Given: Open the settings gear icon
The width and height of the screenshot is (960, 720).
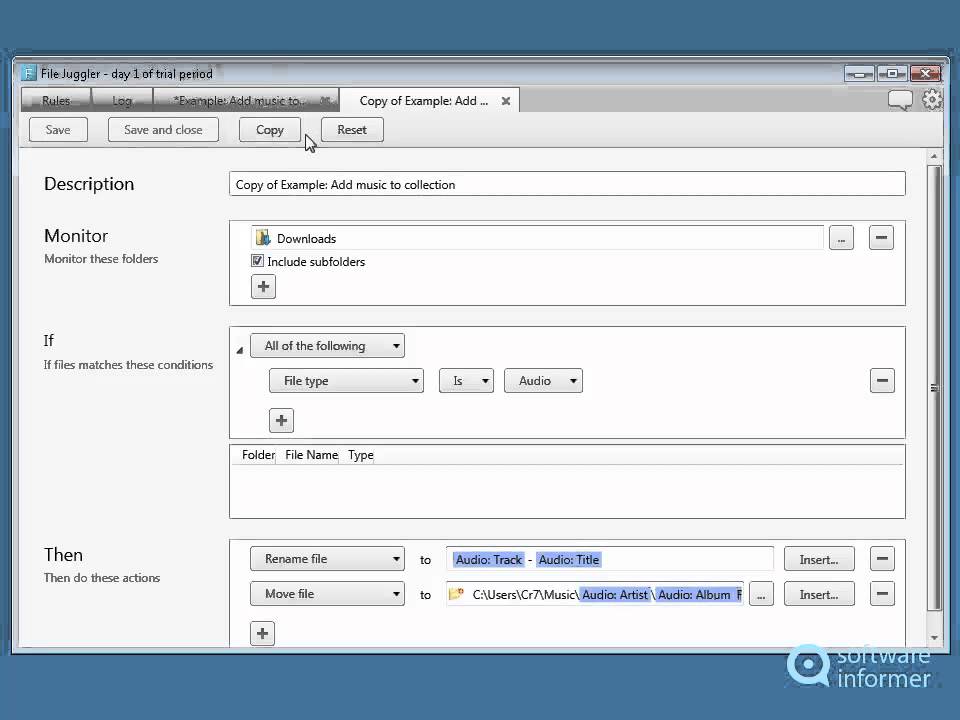Looking at the screenshot, I should tap(932, 100).
